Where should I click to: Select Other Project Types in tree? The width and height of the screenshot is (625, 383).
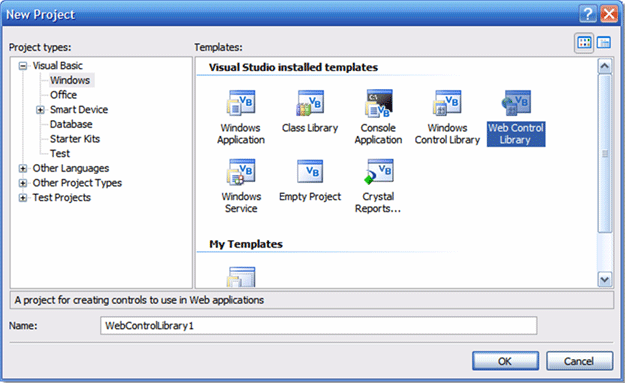pos(77,183)
